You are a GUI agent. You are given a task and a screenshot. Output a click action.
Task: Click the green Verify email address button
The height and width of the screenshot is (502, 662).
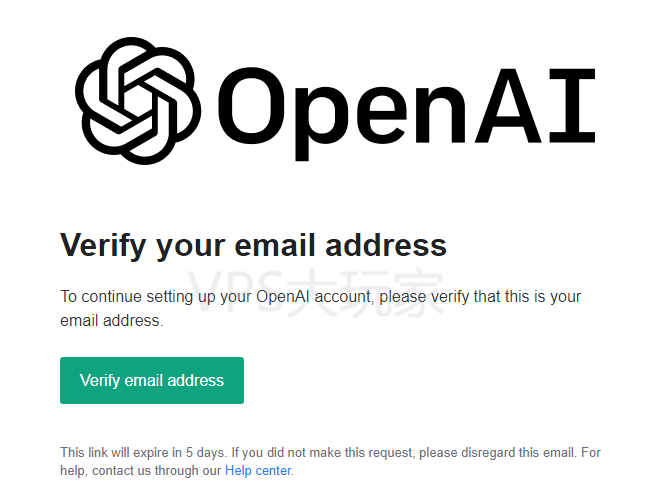pyautogui.click(x=152, y=380)
